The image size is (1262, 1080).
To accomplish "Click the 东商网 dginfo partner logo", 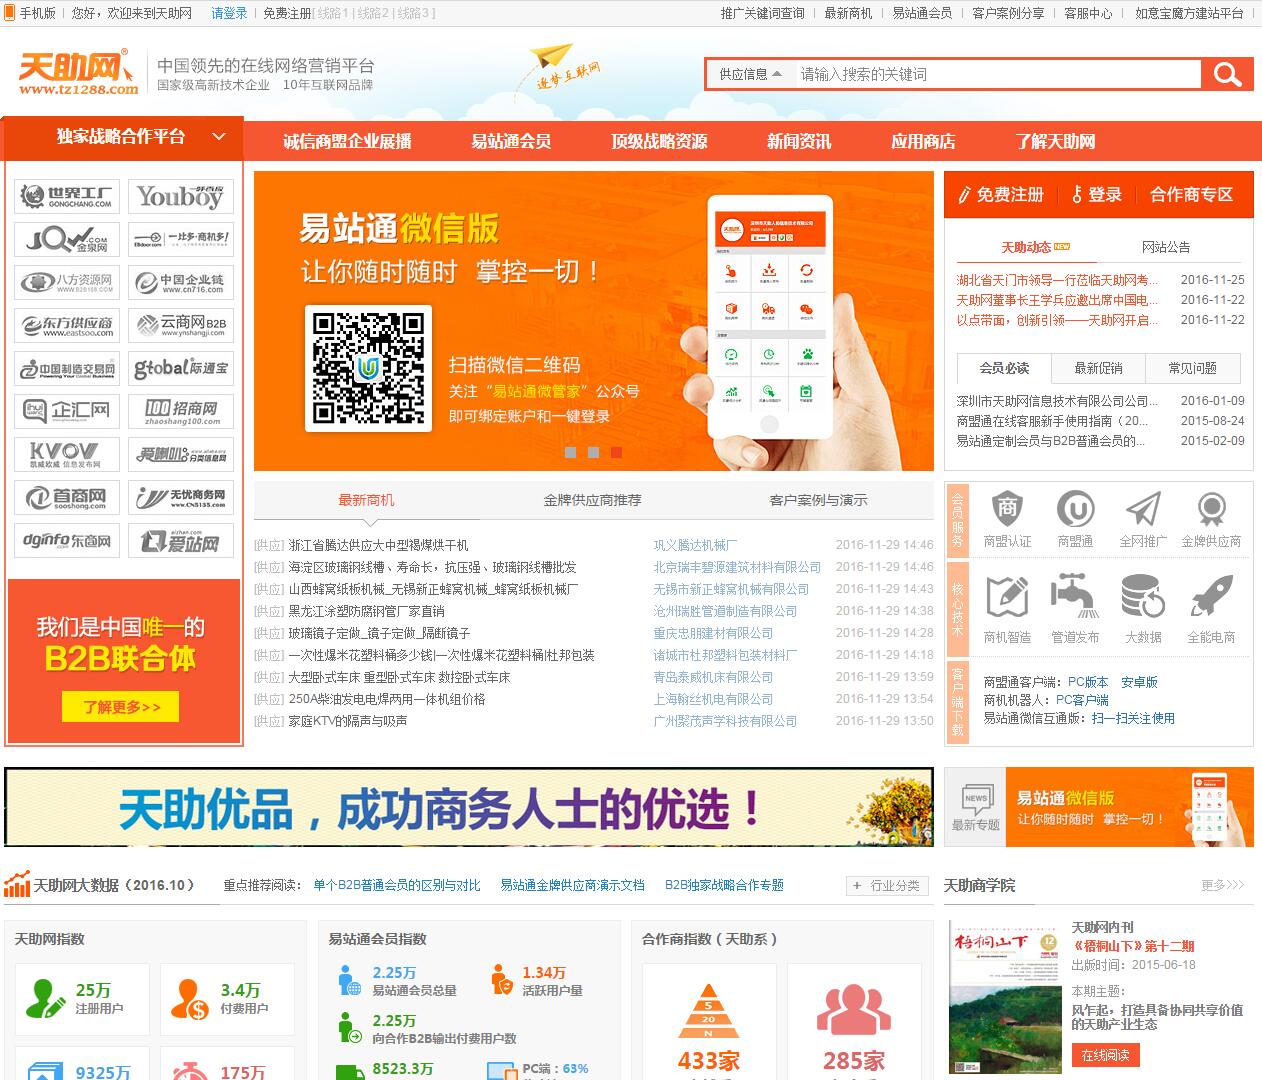I will click(x=67, y=541).
